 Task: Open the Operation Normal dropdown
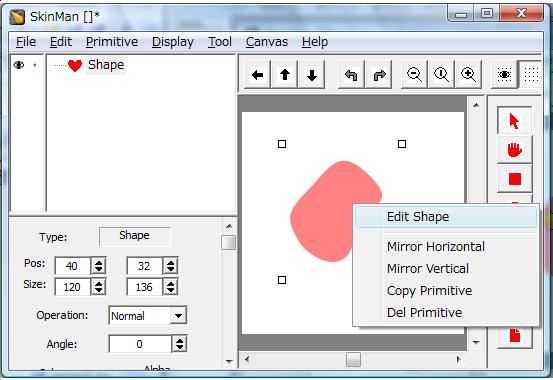(178, 315)
